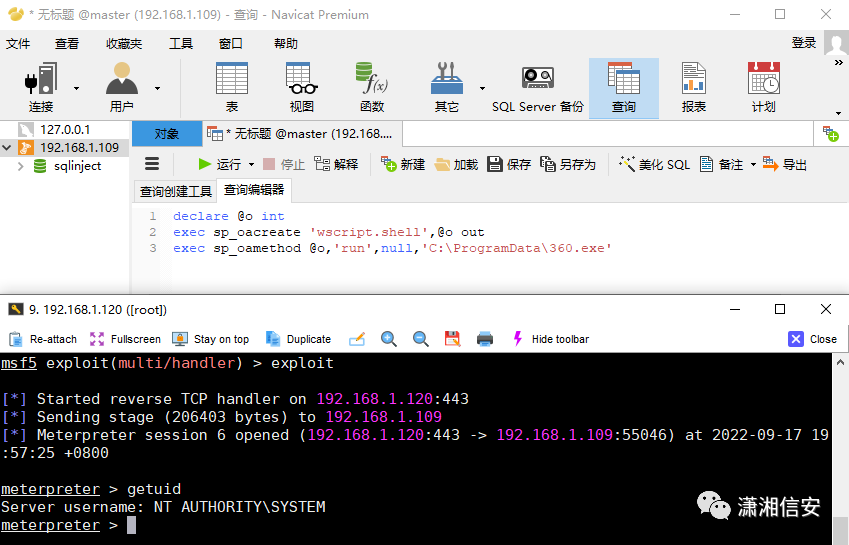Run (运行) the query
Screen dimensions: 849x545
point(219,164)
